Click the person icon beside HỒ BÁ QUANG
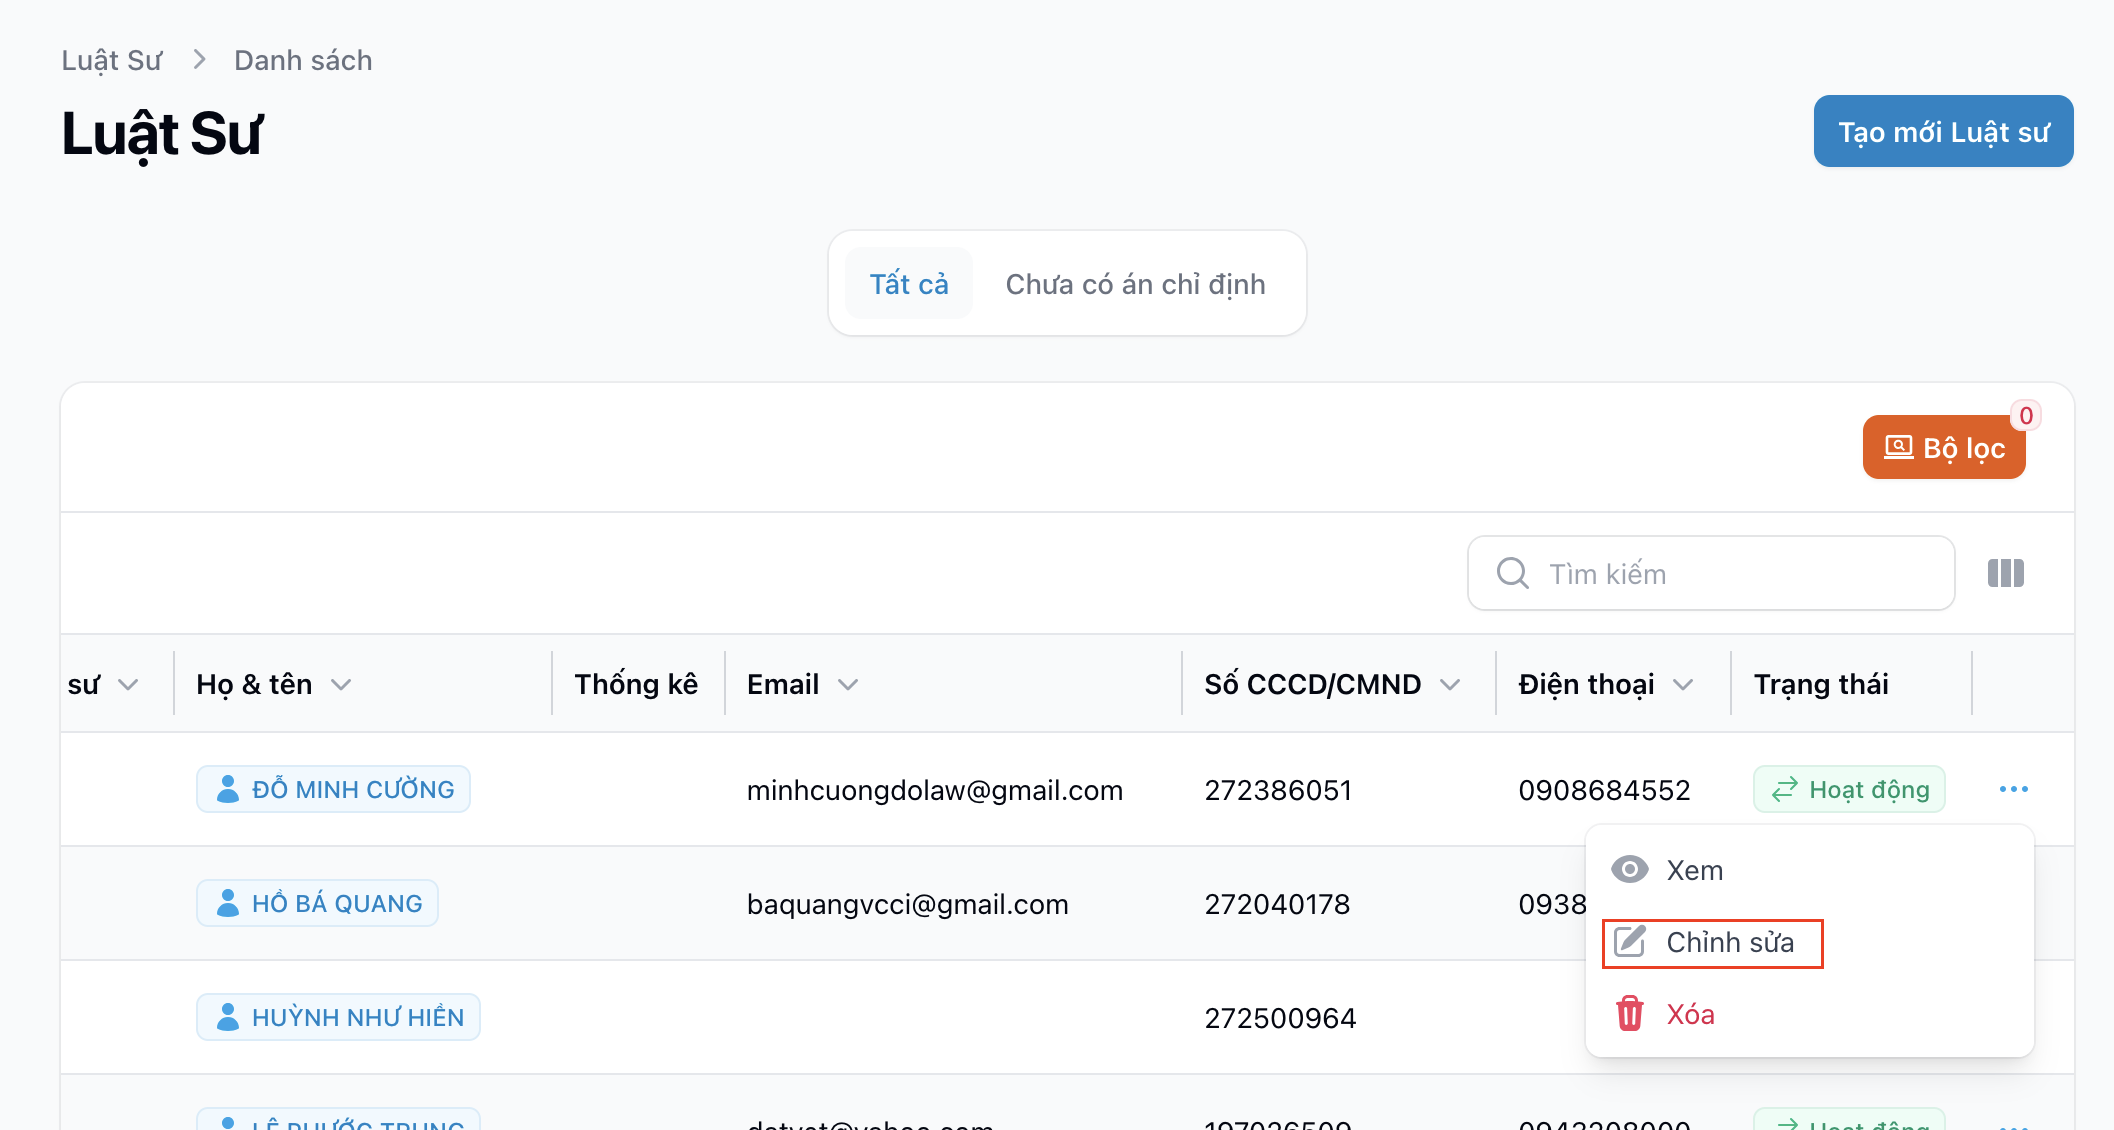This screenshot has height=1130, width=2114. [228, 903]
